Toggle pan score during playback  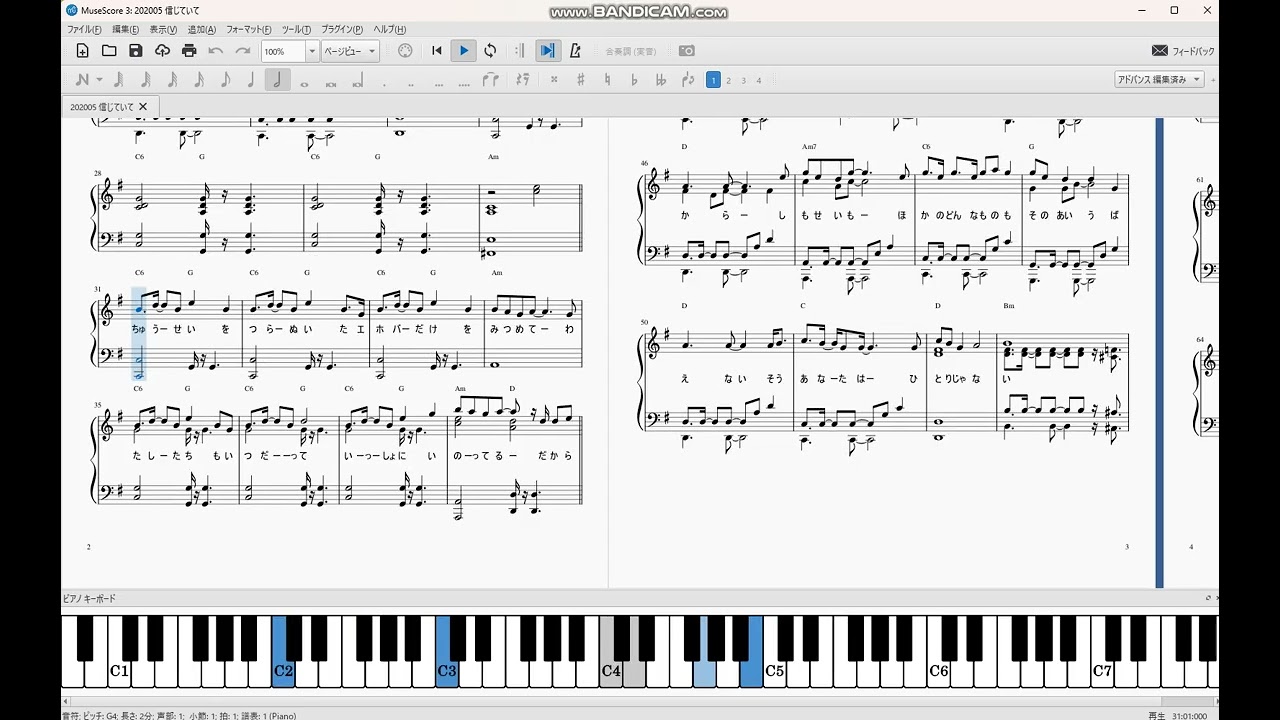point(547,50)
